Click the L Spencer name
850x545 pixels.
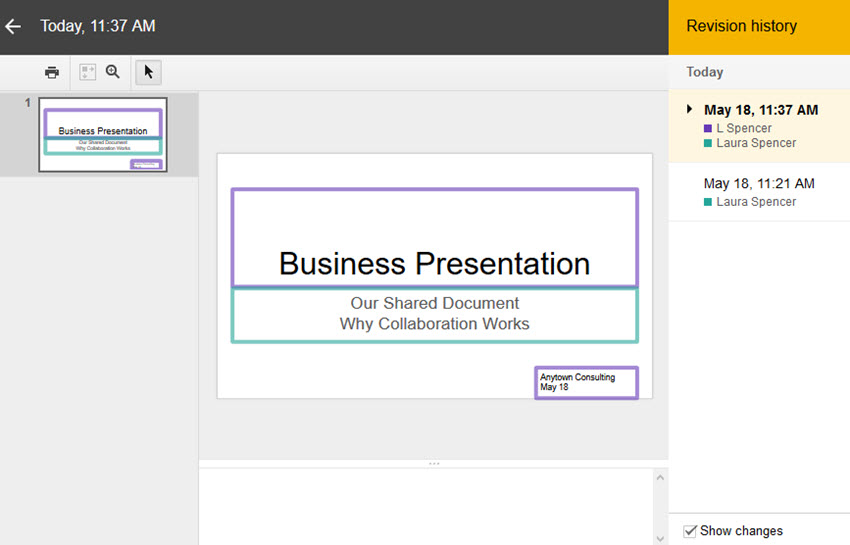pyautogui.click(x=744, y=129)
